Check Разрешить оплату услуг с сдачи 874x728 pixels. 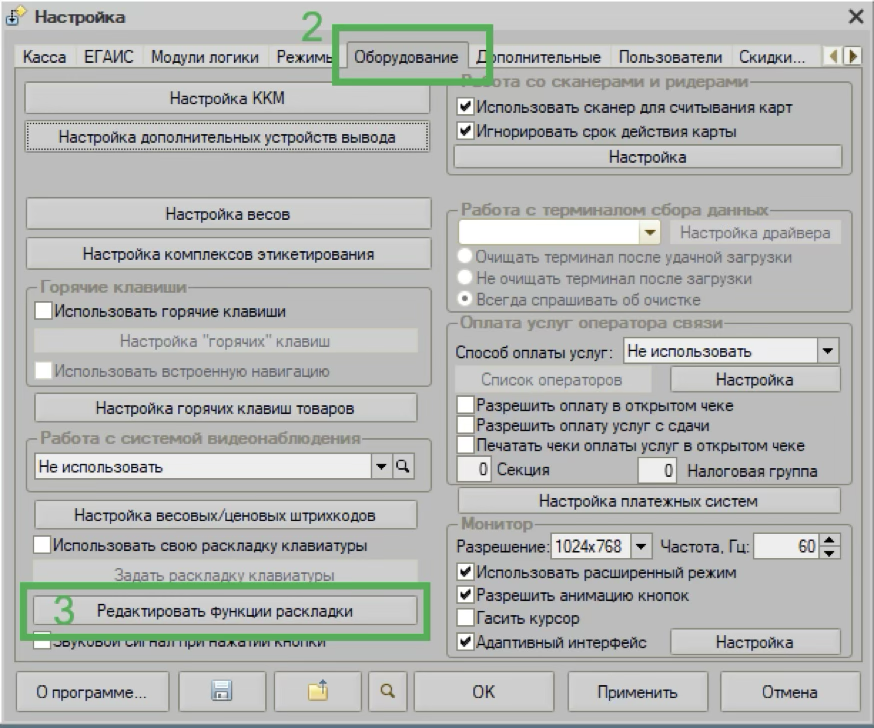point(465,425)
